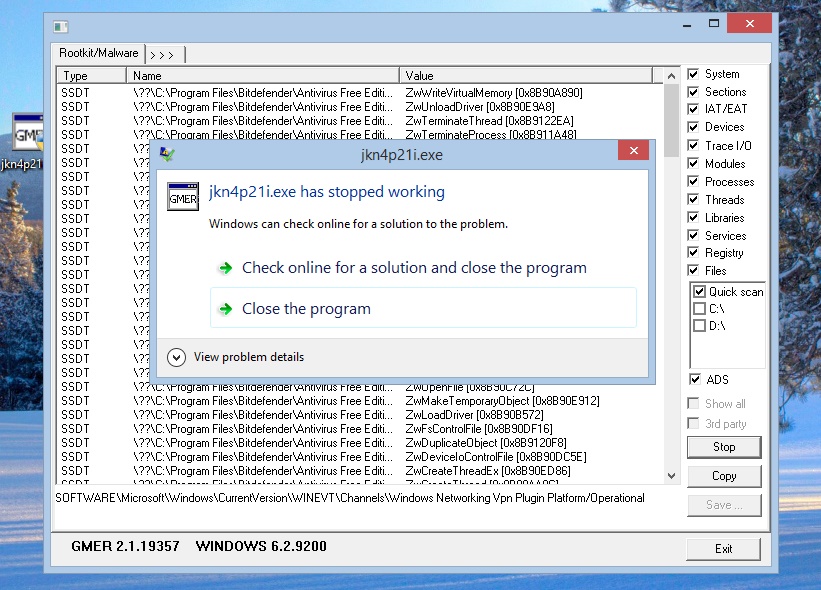Sort by the Name column header
Viewport: 821px width, 590px height.
(263, 76)
